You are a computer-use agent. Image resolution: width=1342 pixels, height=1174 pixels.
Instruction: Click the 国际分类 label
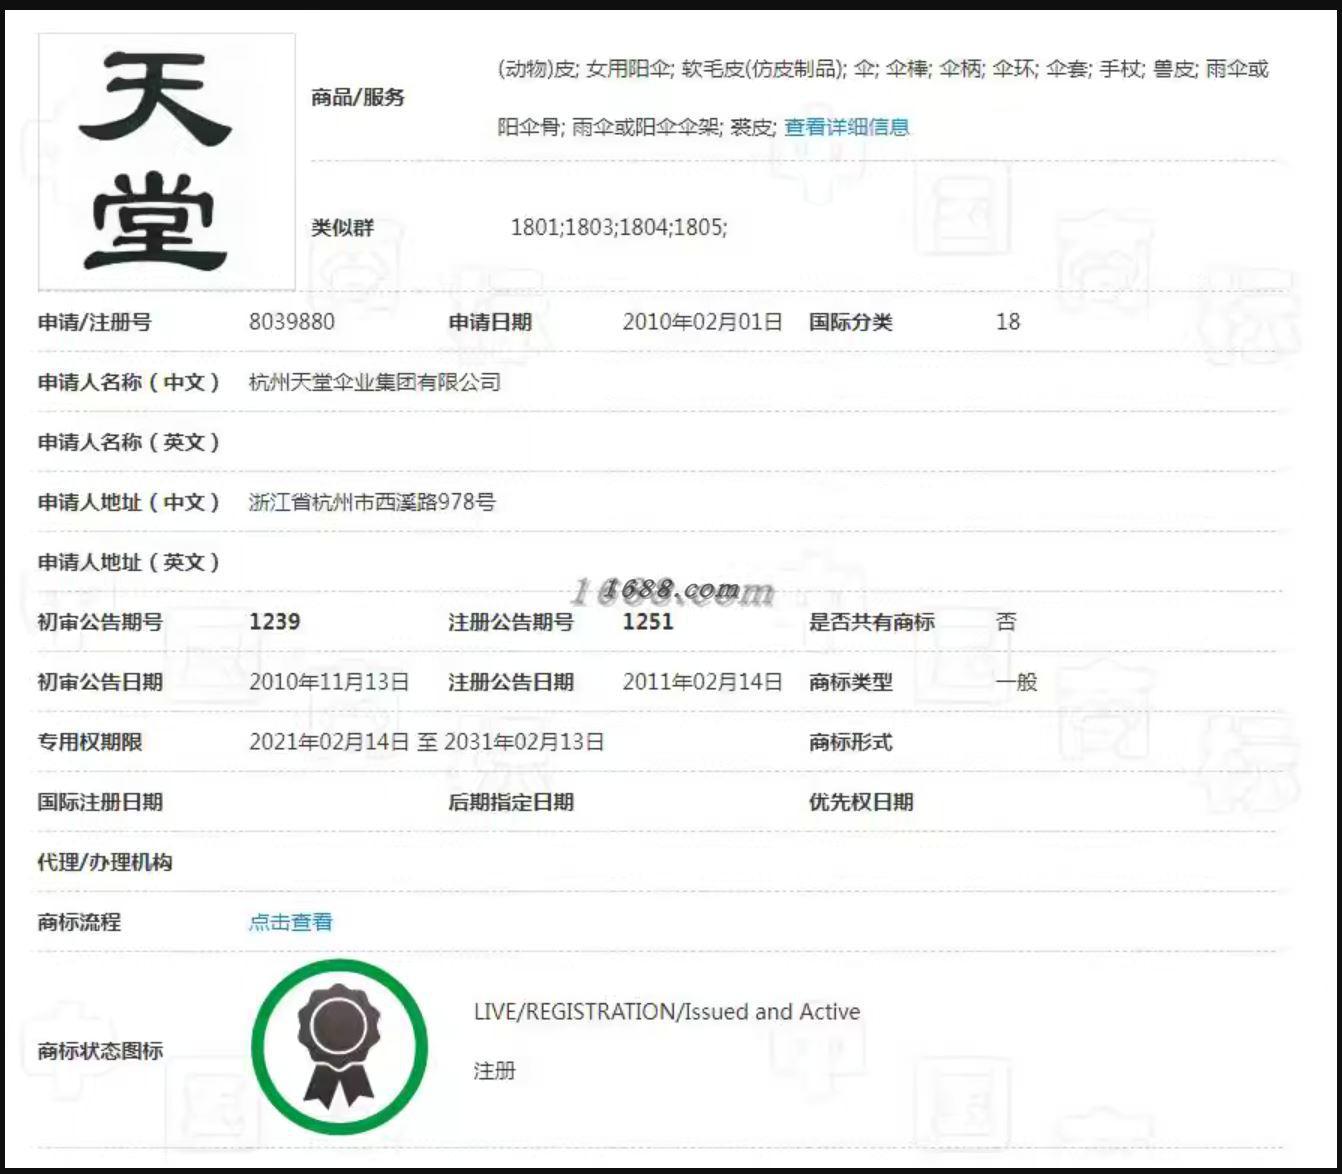[851, 322]
